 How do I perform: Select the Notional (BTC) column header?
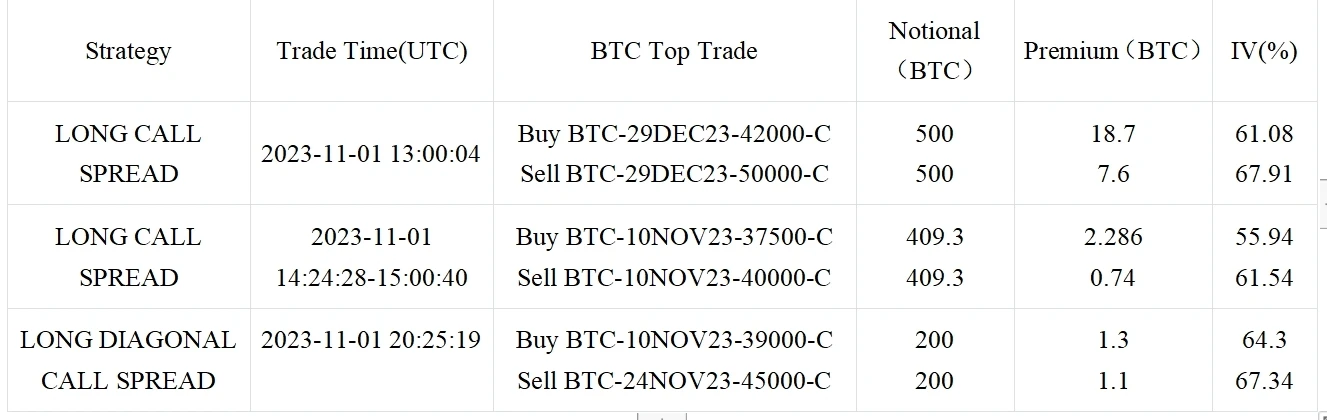[934, 51]
